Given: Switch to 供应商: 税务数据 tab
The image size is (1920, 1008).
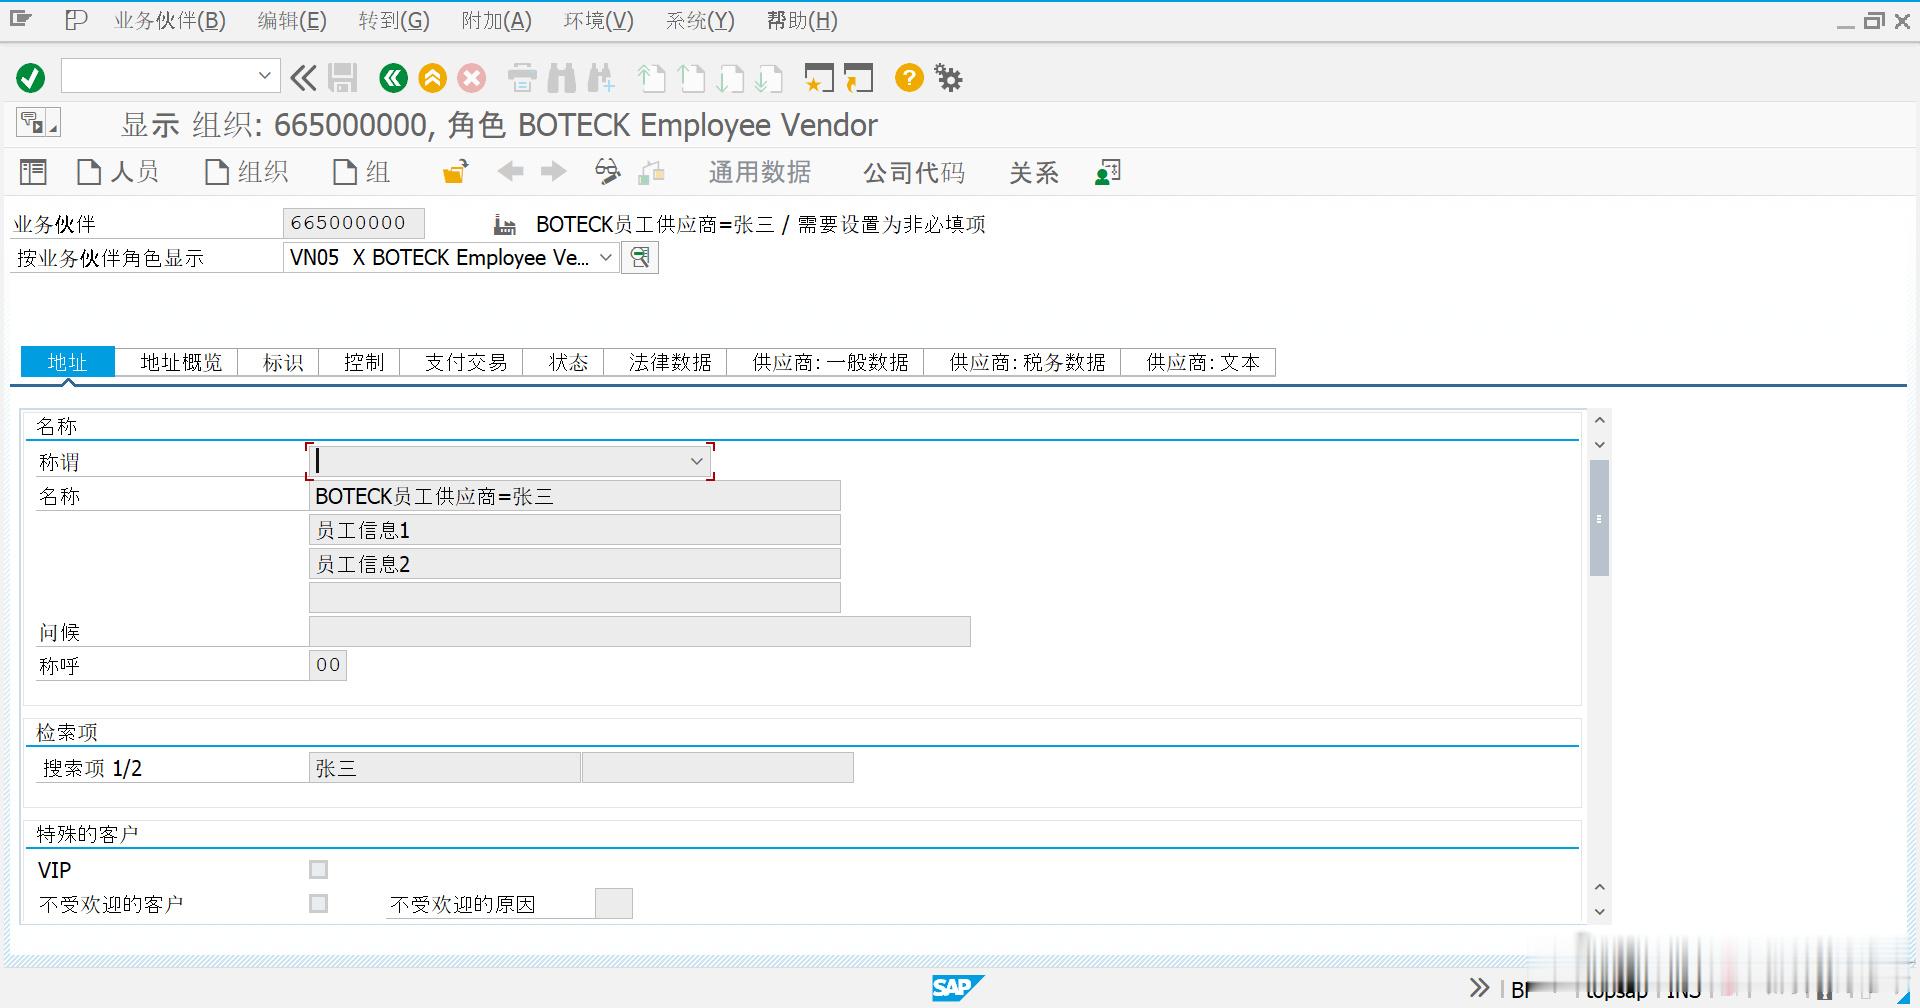Looking at the screenshot, I should click(1027, 362).
